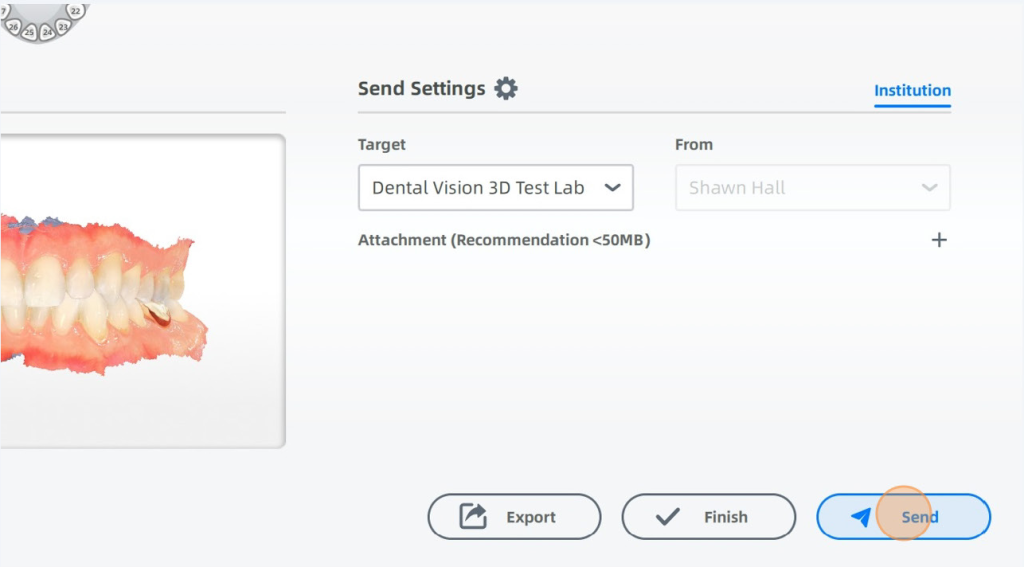Viewport: 1024px width, 567px height.
Task: Click the Send paper plane icon
Action: coord(861,517)
